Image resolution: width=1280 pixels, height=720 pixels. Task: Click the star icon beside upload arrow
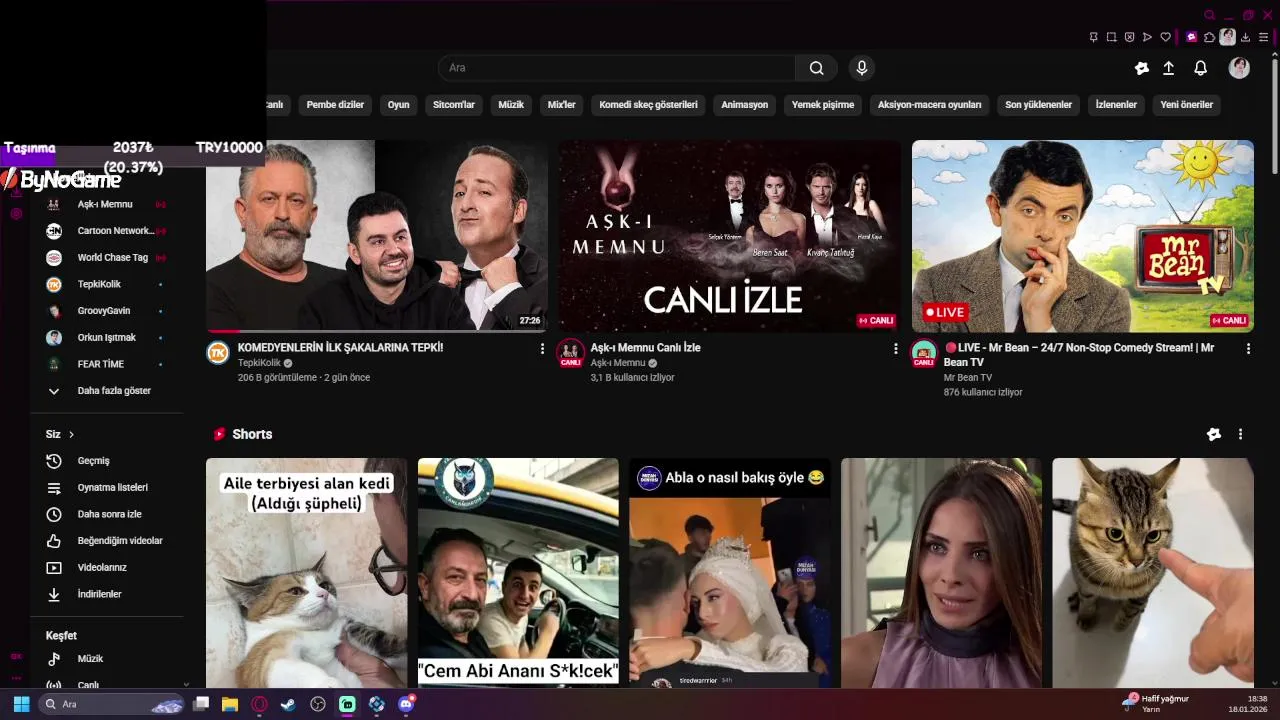[1141, 68]
